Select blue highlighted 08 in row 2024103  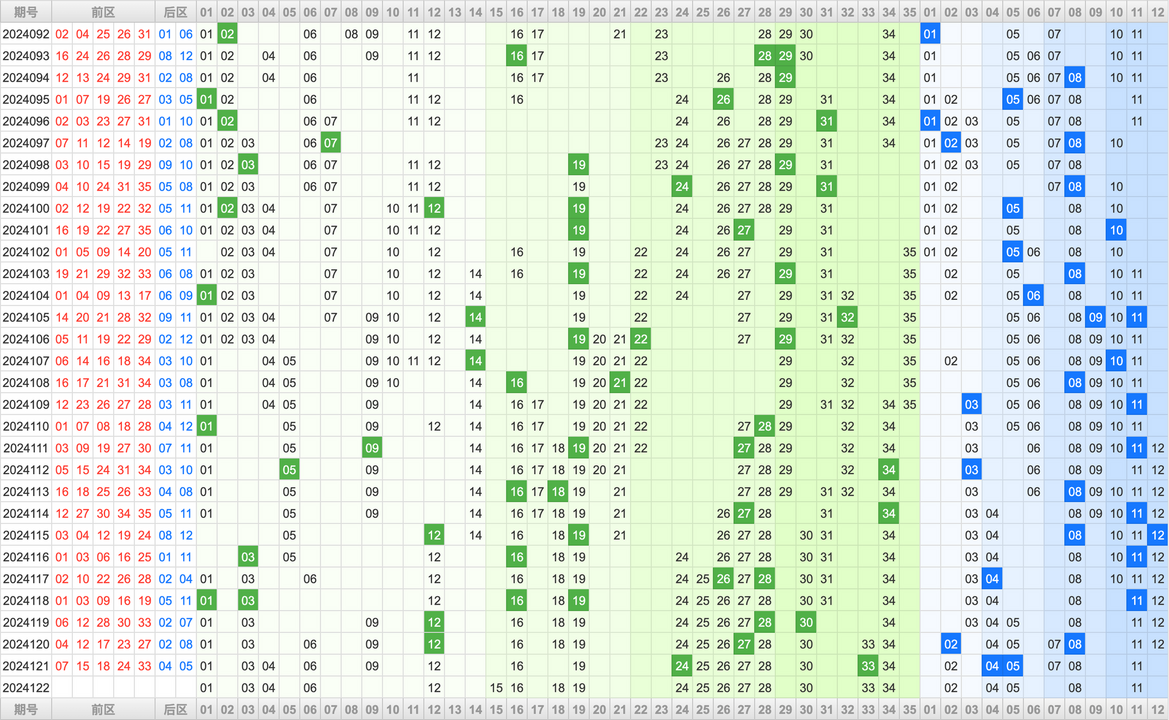[1074, 274]
